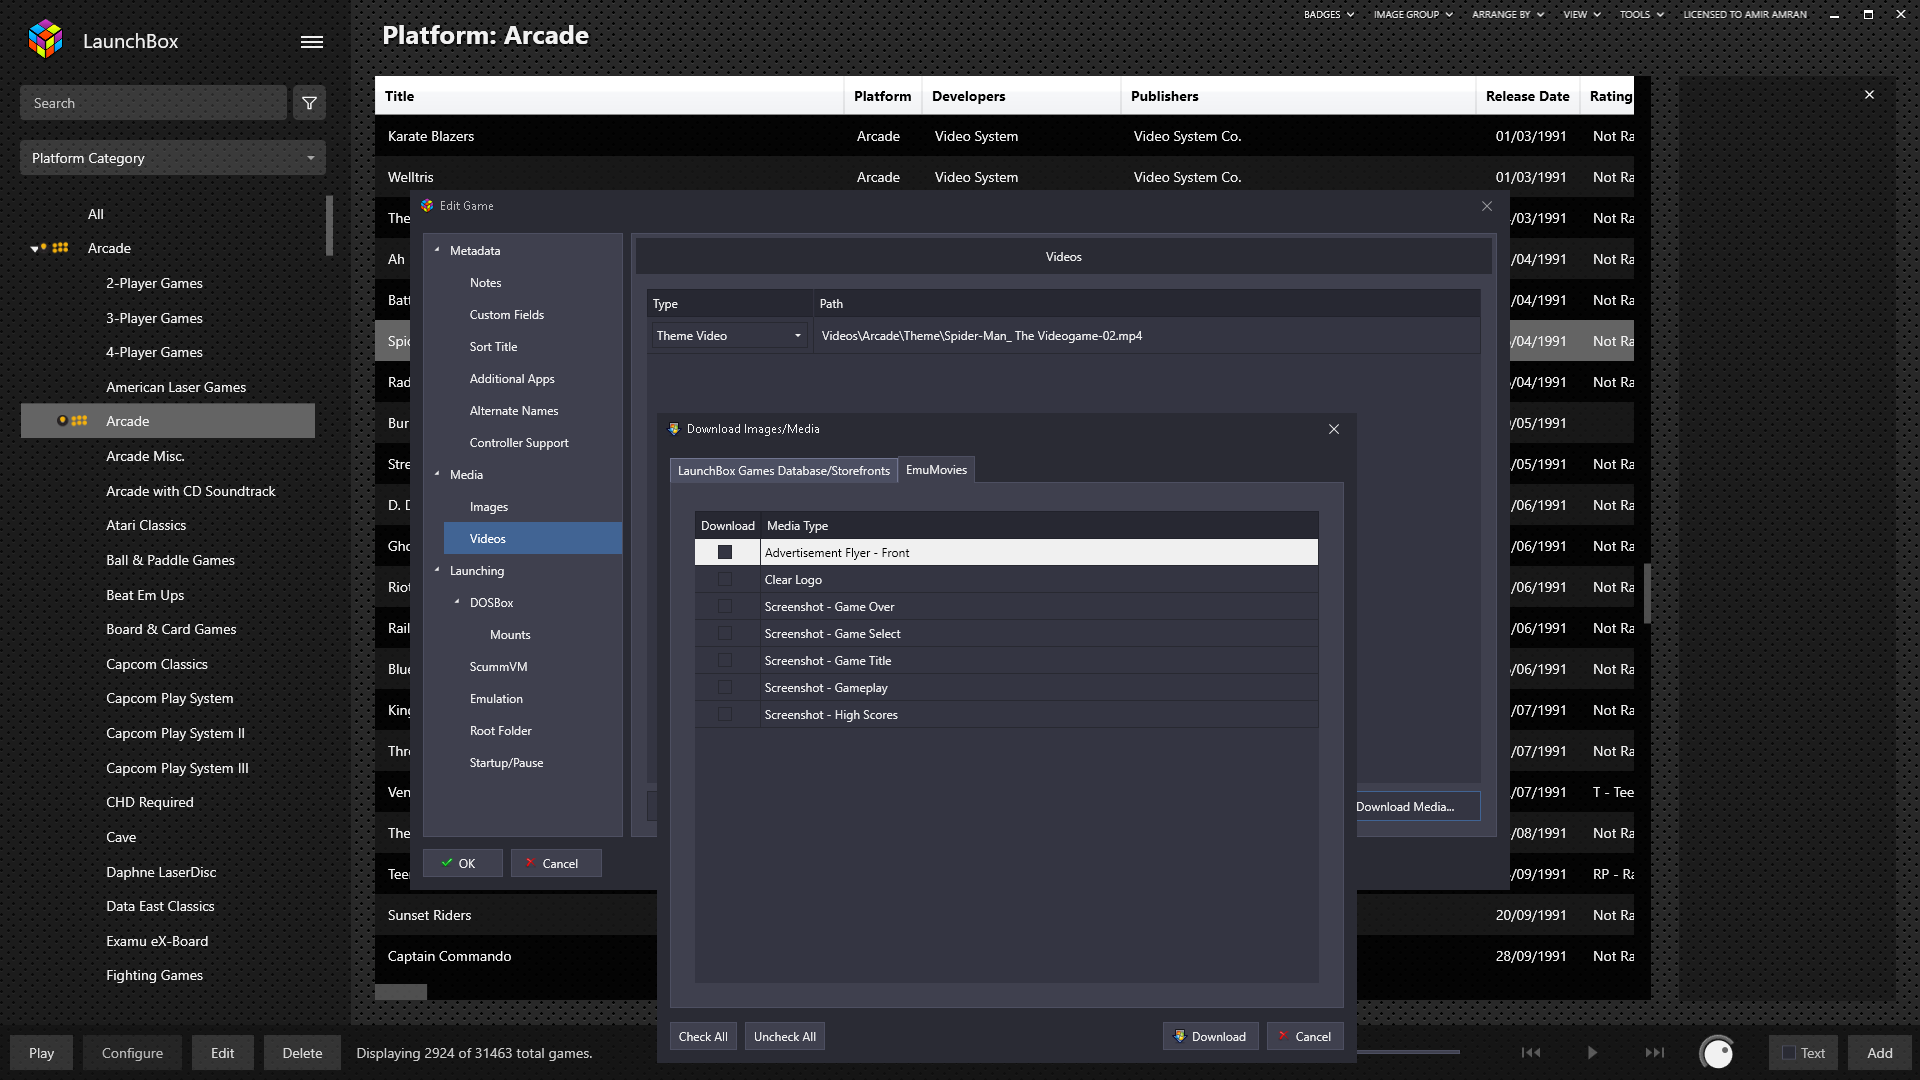
Task: Select Capcom Play System II platform
Action: [x=175, y=733]
